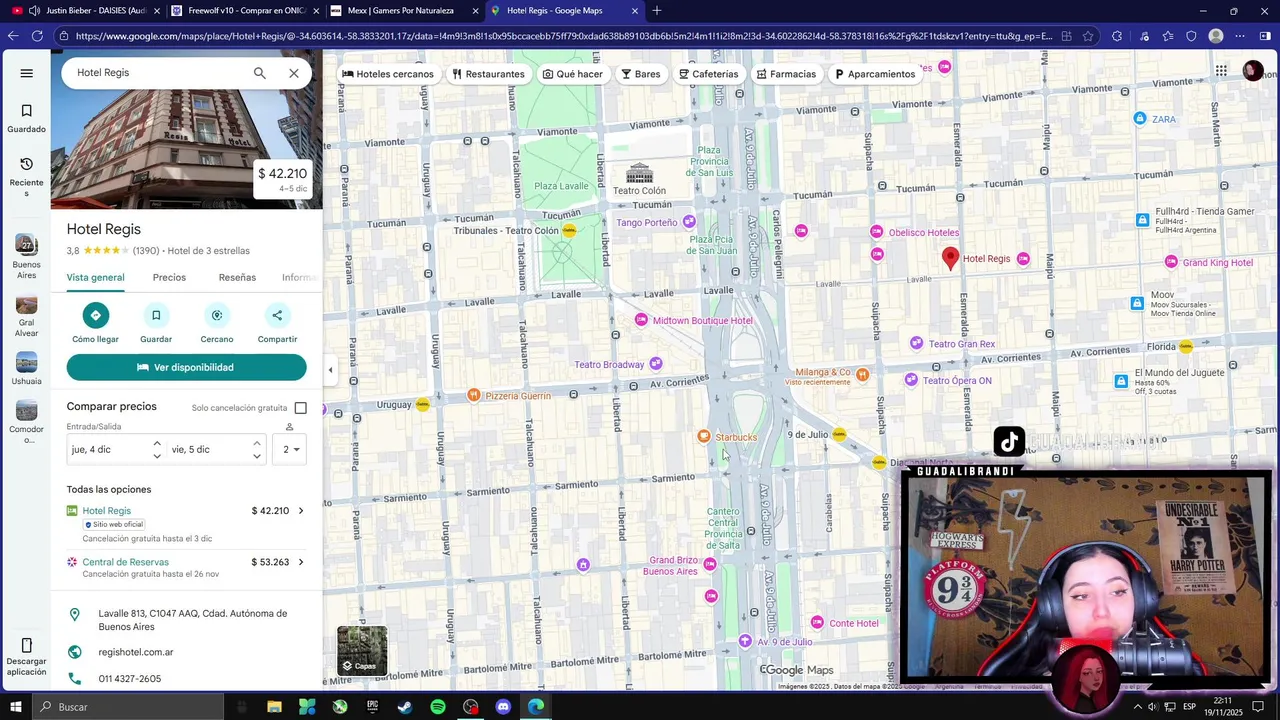This screenshot has height=720, width=1280.
Task: Click the Hotel Regis red map pin
Action: click(x=951, y=259)
